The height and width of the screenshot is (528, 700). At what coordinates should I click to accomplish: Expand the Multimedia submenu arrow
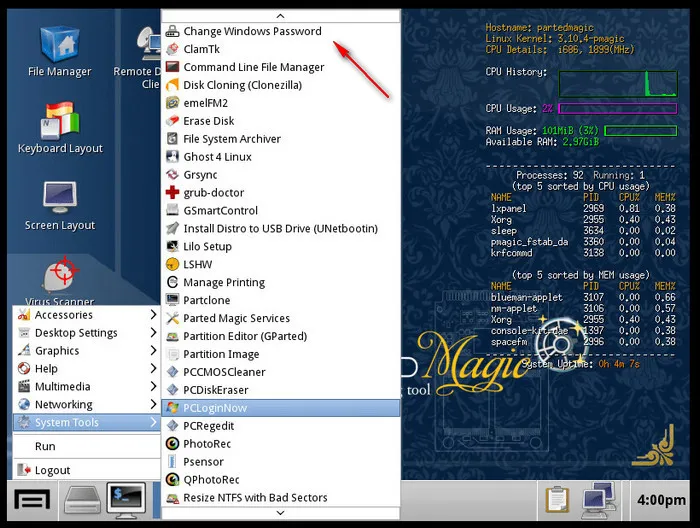tap(153, 386)
